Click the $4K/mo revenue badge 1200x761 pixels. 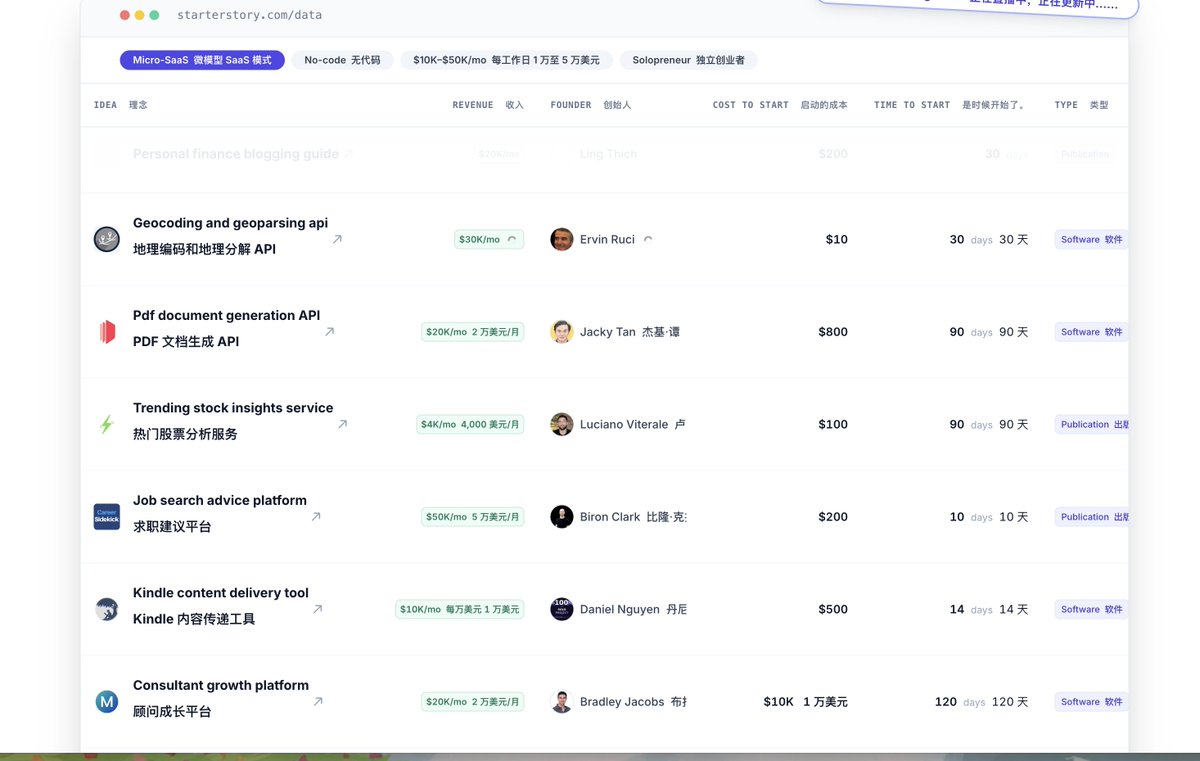click(470, 424)
